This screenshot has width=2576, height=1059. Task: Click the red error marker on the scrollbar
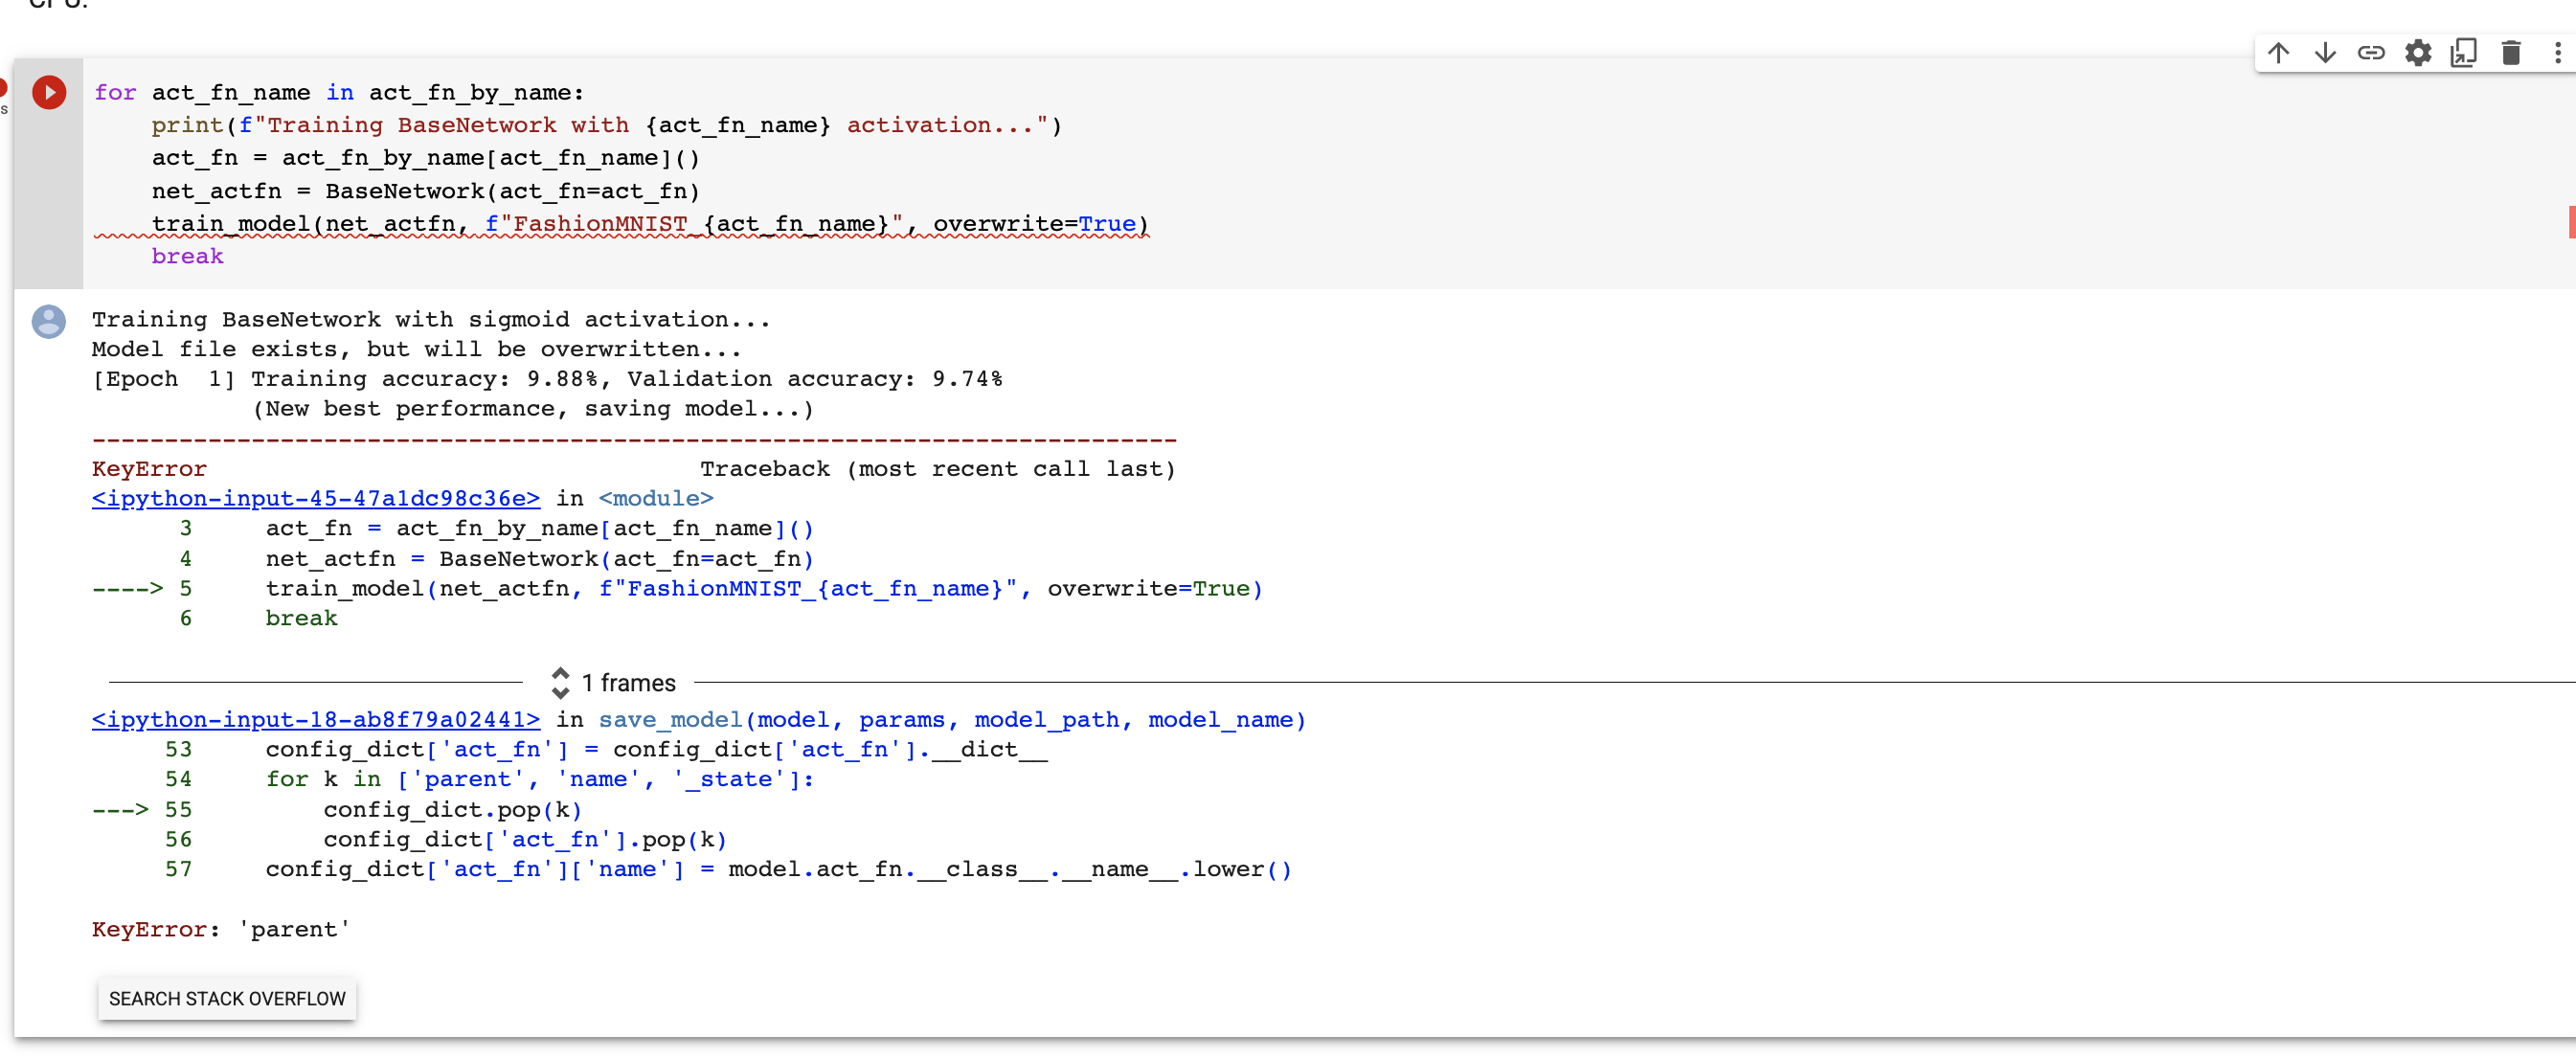2570,222
